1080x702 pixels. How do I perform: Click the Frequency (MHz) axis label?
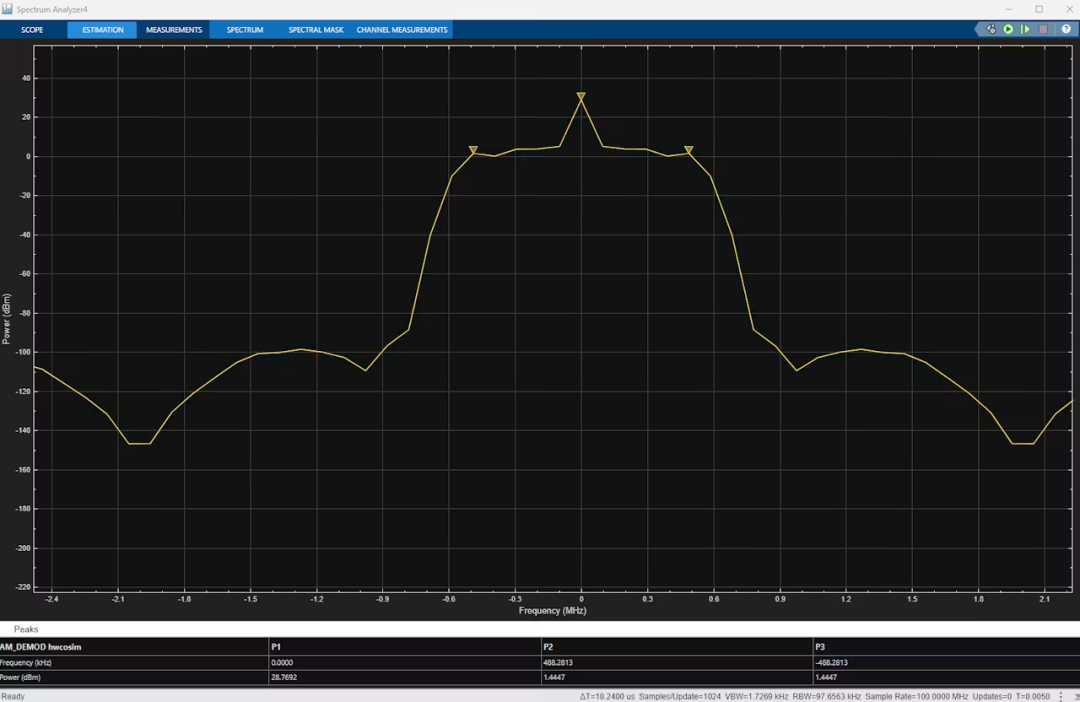click(552, 610)
